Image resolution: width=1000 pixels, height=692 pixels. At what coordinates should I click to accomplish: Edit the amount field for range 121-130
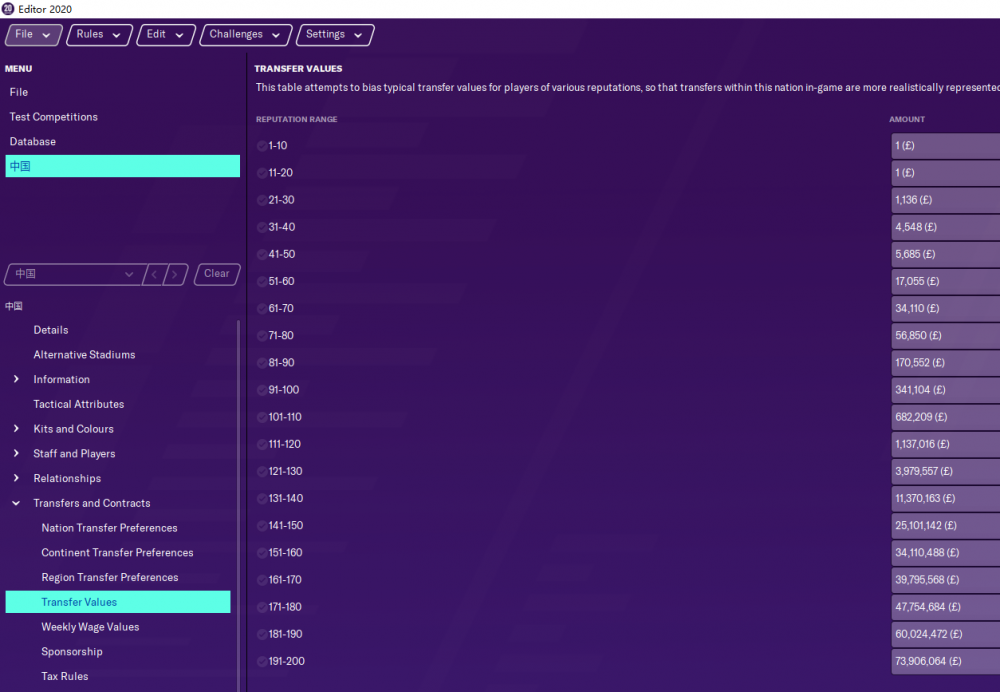(x=944, y=471)
